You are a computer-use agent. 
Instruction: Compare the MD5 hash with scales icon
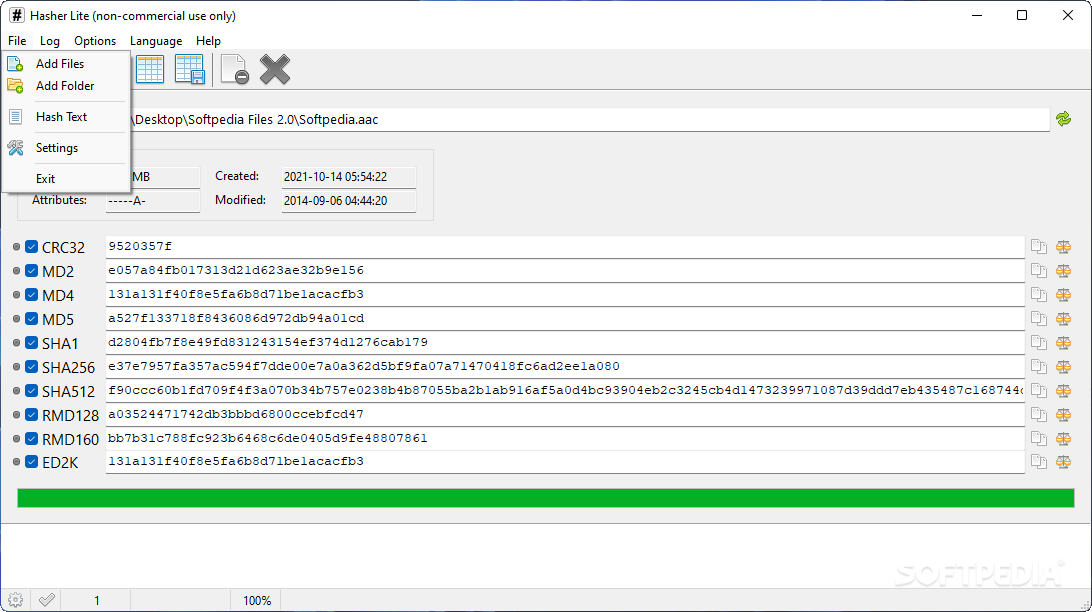(x=1063, y=319)
